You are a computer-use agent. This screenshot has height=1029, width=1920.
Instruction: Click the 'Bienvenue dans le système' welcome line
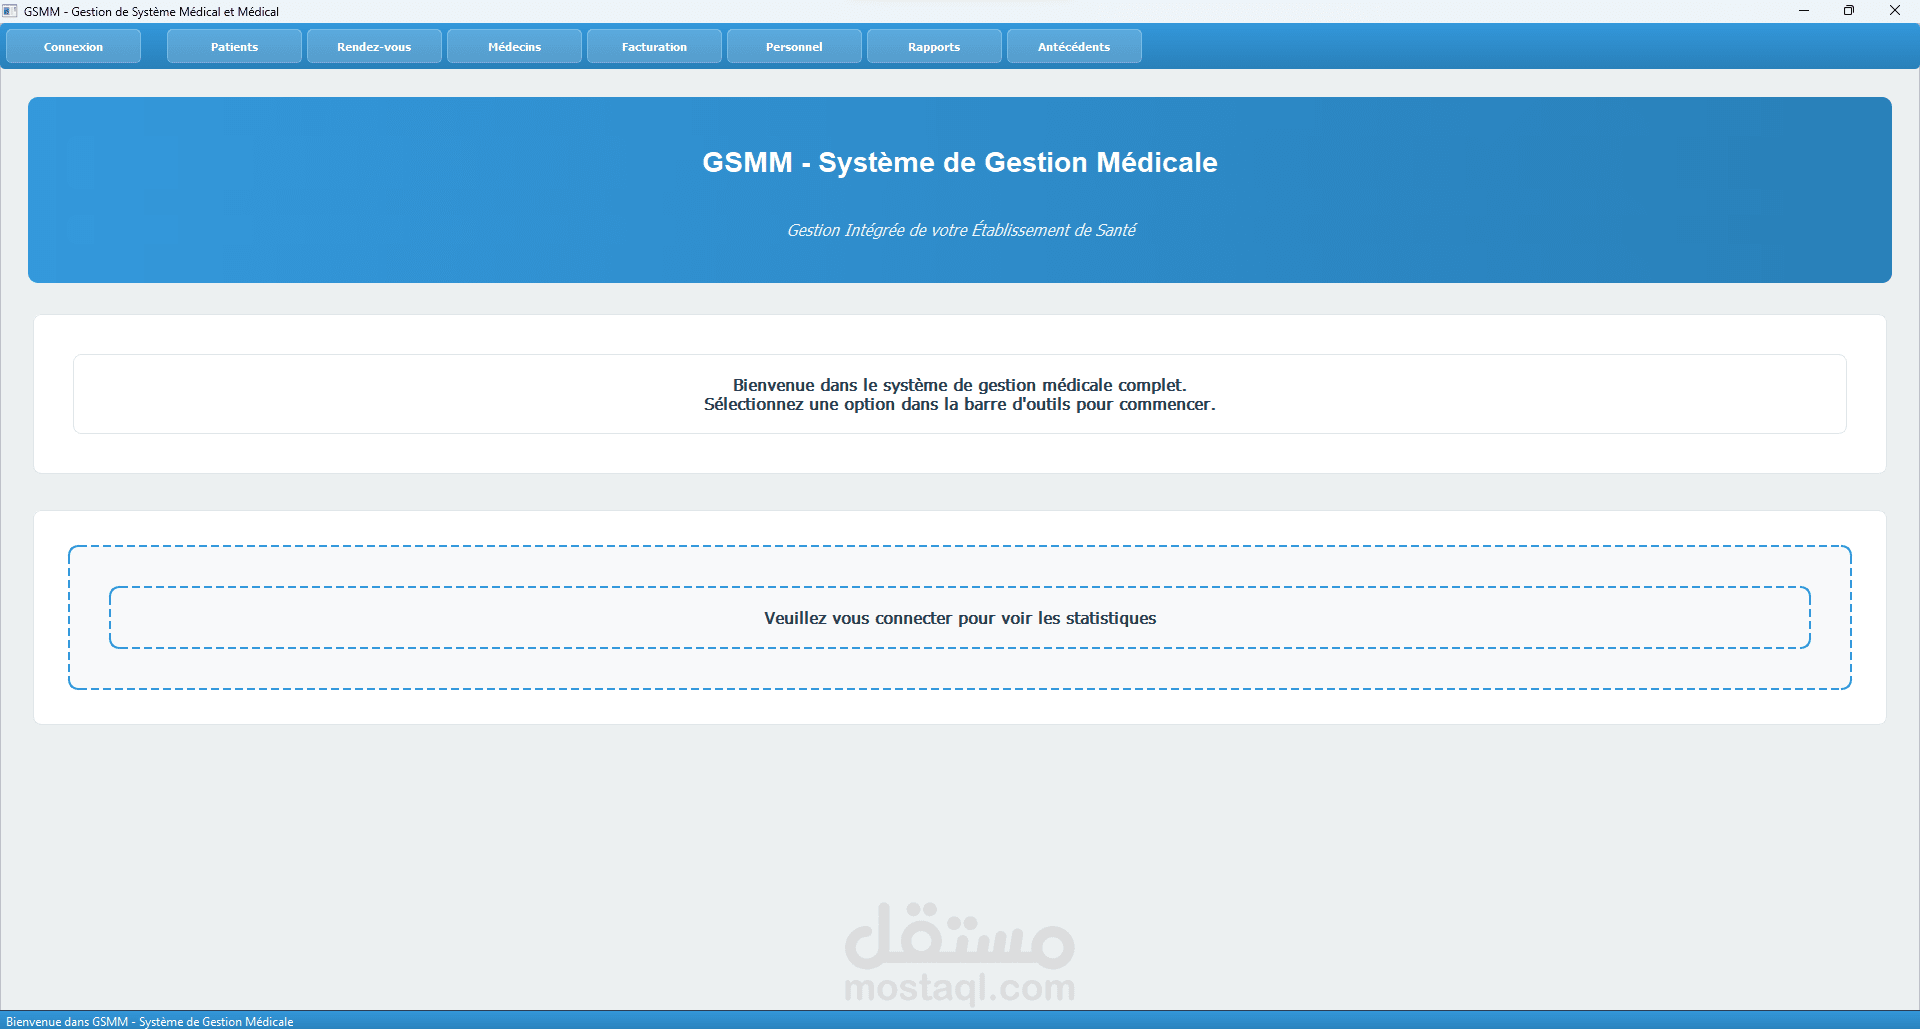pyautogui.click(x=960, y=385)
